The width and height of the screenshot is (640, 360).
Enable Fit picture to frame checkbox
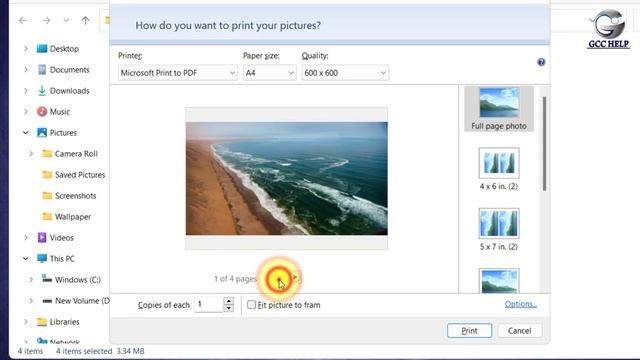[x=251, y=304]
